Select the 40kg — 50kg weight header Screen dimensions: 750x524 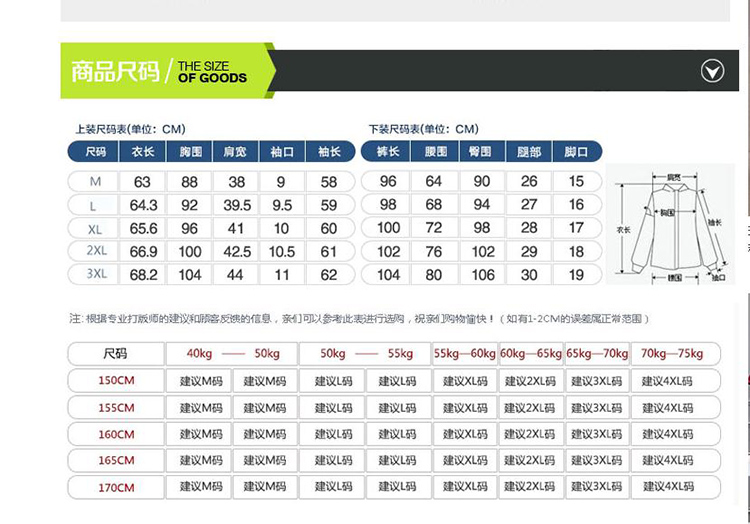(x=232, y=354)
